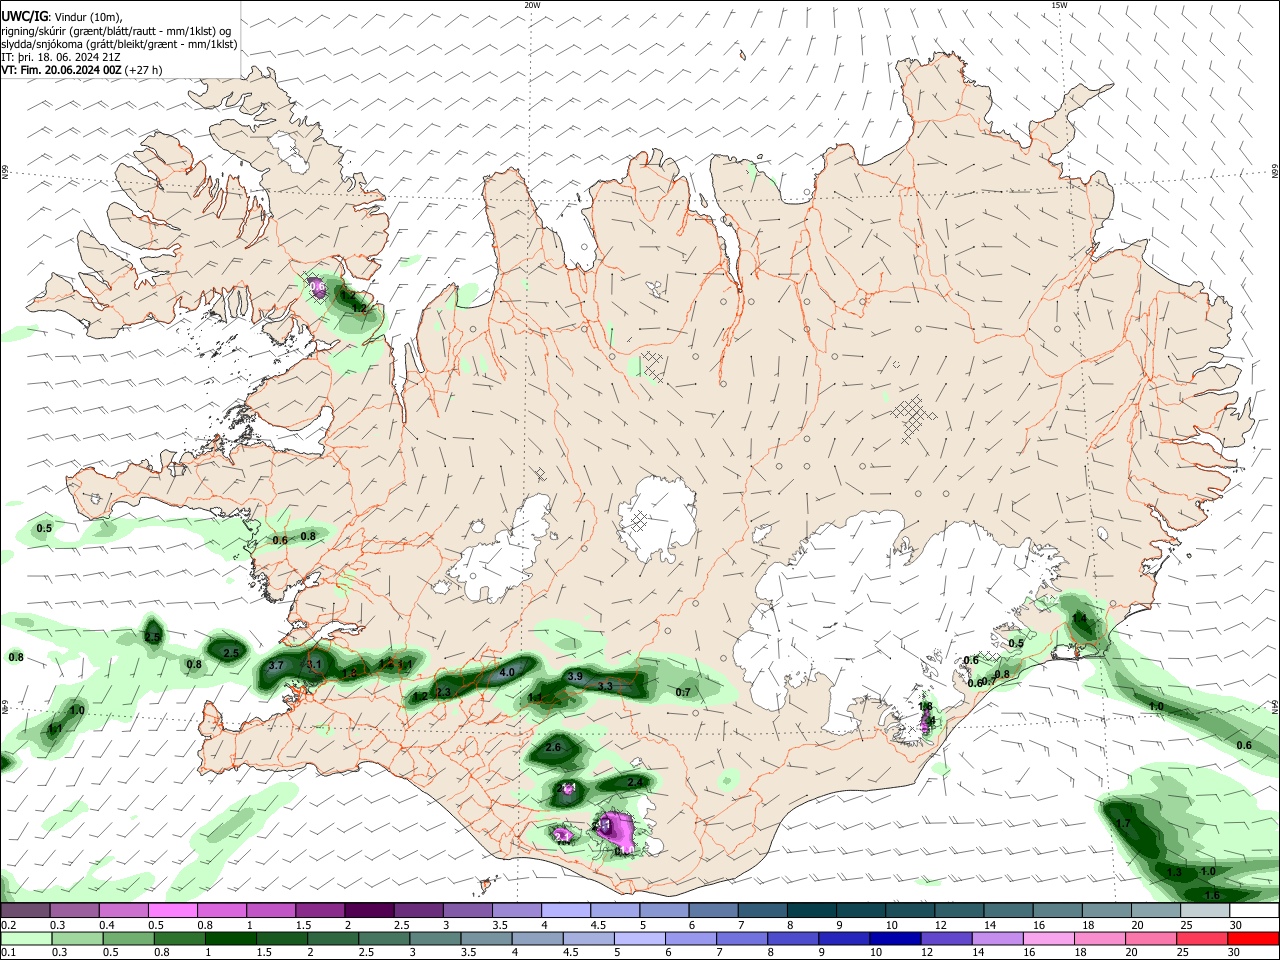This screenshot has width=1280, height=960.
Task: Click the '1.6' precipitation value offshore southeast
Action: pos(1212,895)
